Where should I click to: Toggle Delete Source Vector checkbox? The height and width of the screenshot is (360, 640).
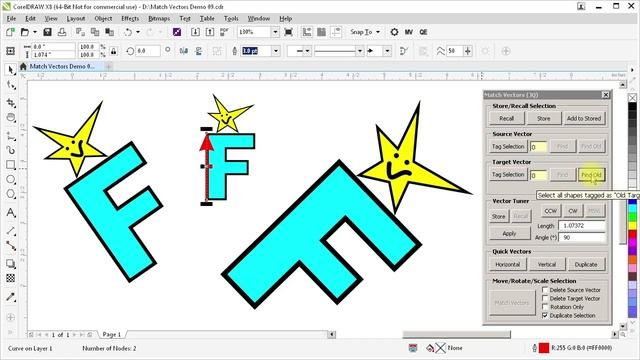(x=545, y=290)
